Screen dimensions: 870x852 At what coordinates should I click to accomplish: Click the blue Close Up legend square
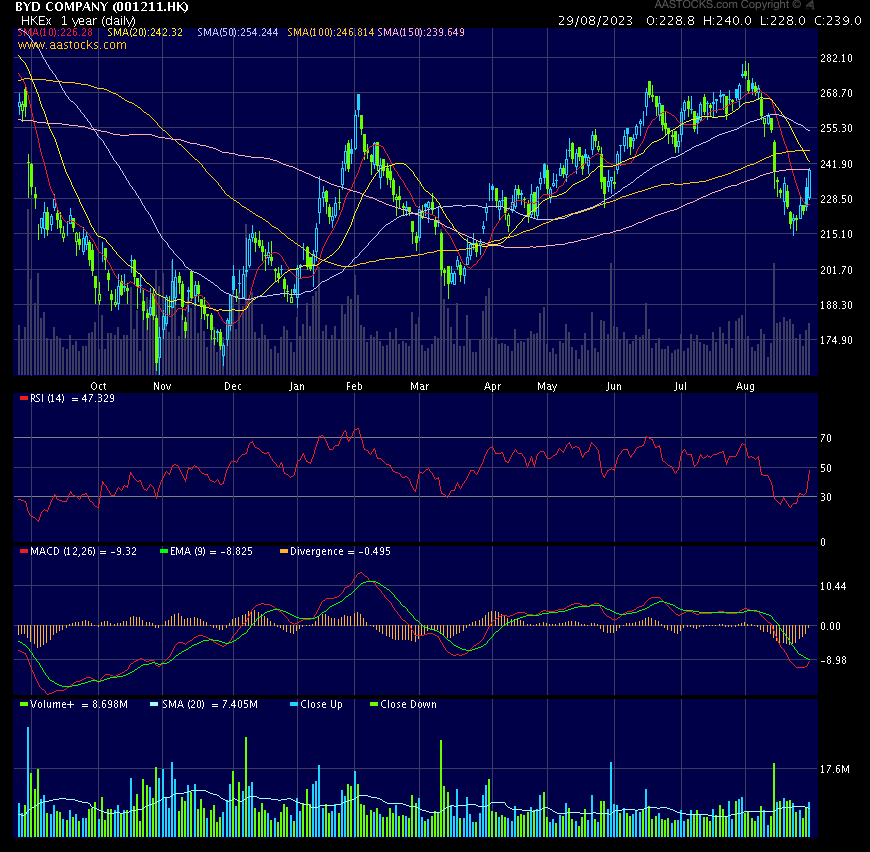coord(294,704)
